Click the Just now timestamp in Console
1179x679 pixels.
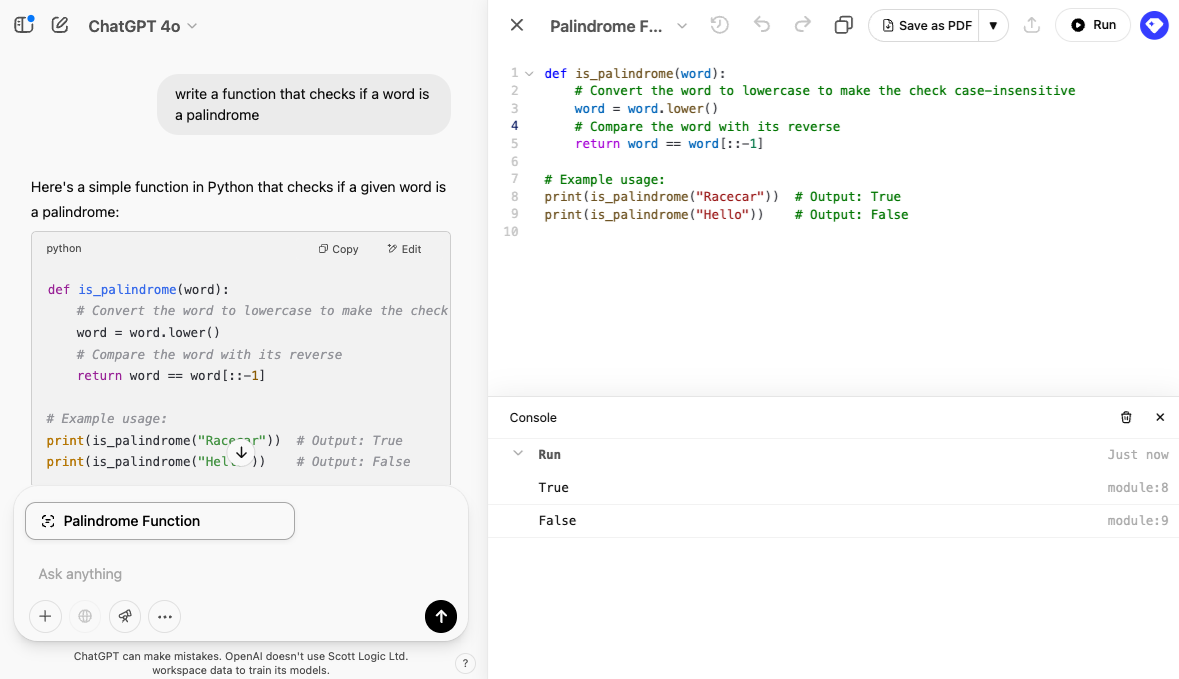[1138, 454]
